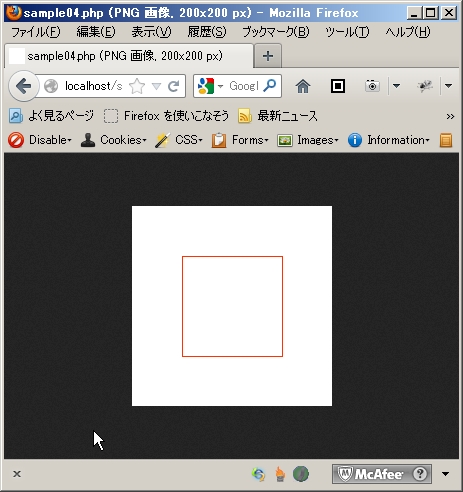
Task: Click the camera screenshot toolbar icon
Action: pos(372,86)
